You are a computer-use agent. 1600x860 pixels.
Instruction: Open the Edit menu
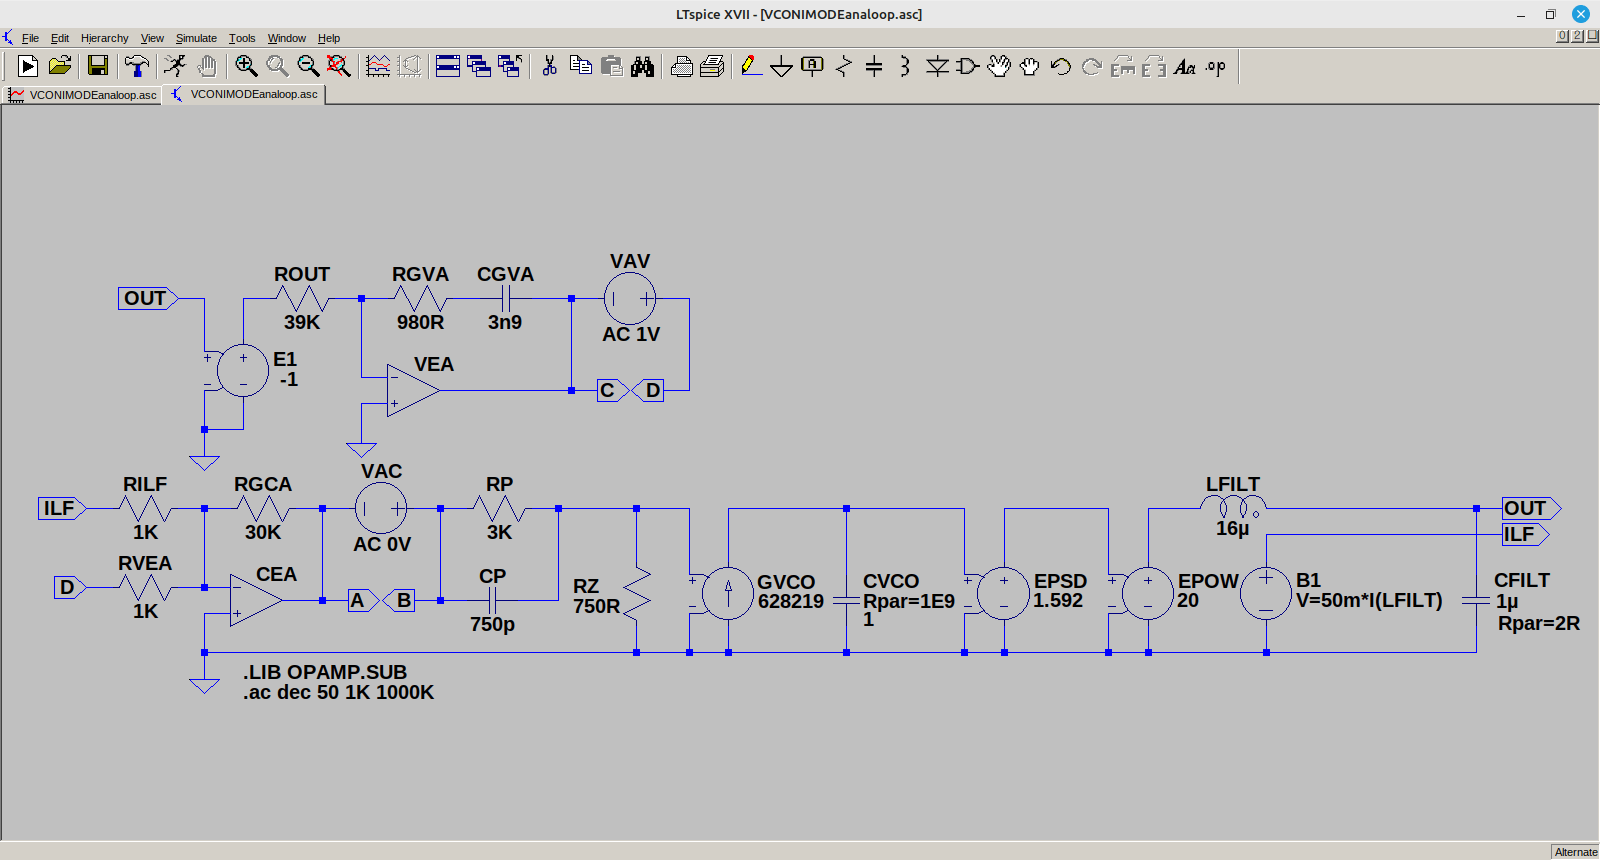60,38
